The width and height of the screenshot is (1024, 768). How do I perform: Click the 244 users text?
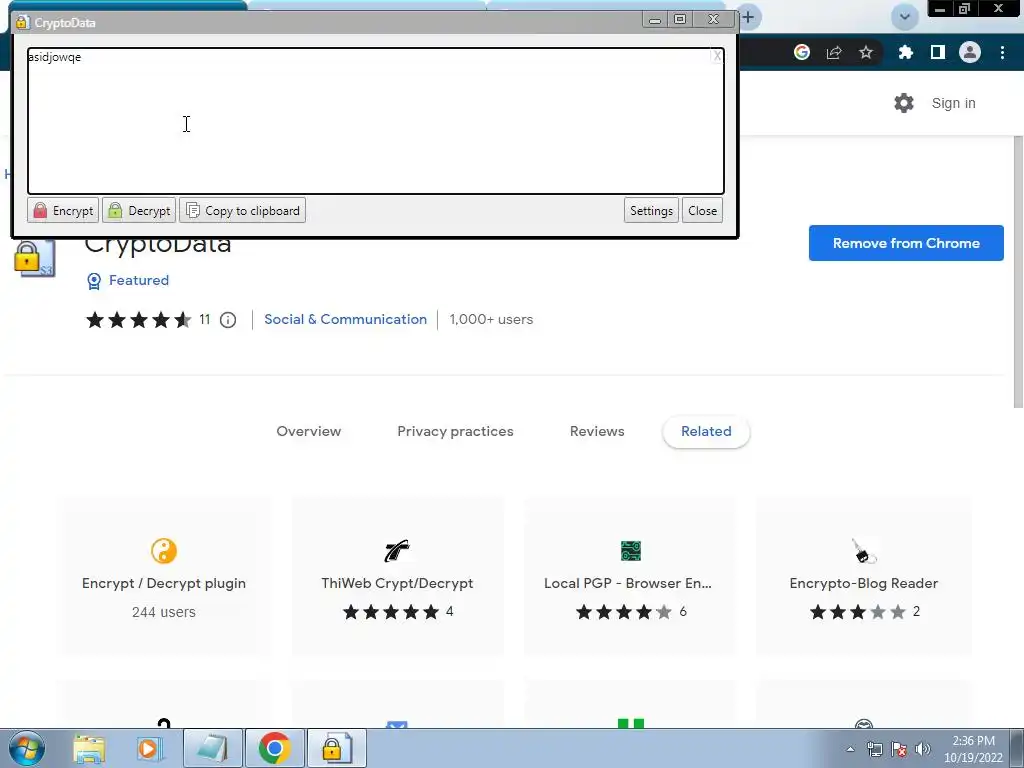164,612
